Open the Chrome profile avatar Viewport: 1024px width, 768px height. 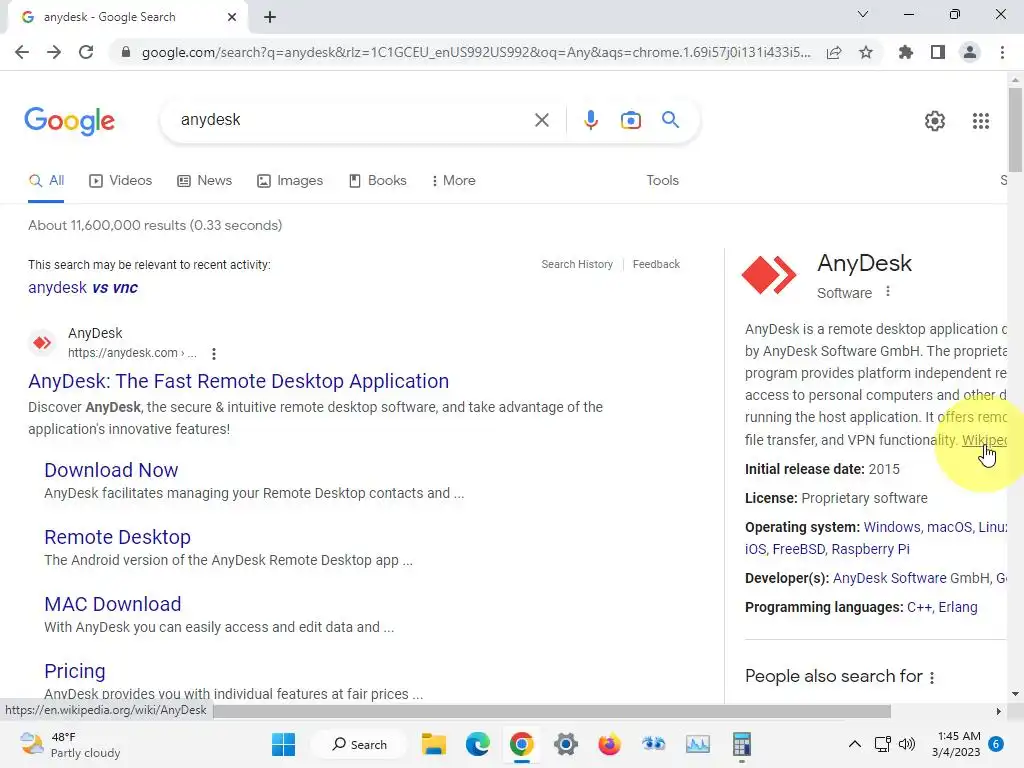(x=970, y=52)
